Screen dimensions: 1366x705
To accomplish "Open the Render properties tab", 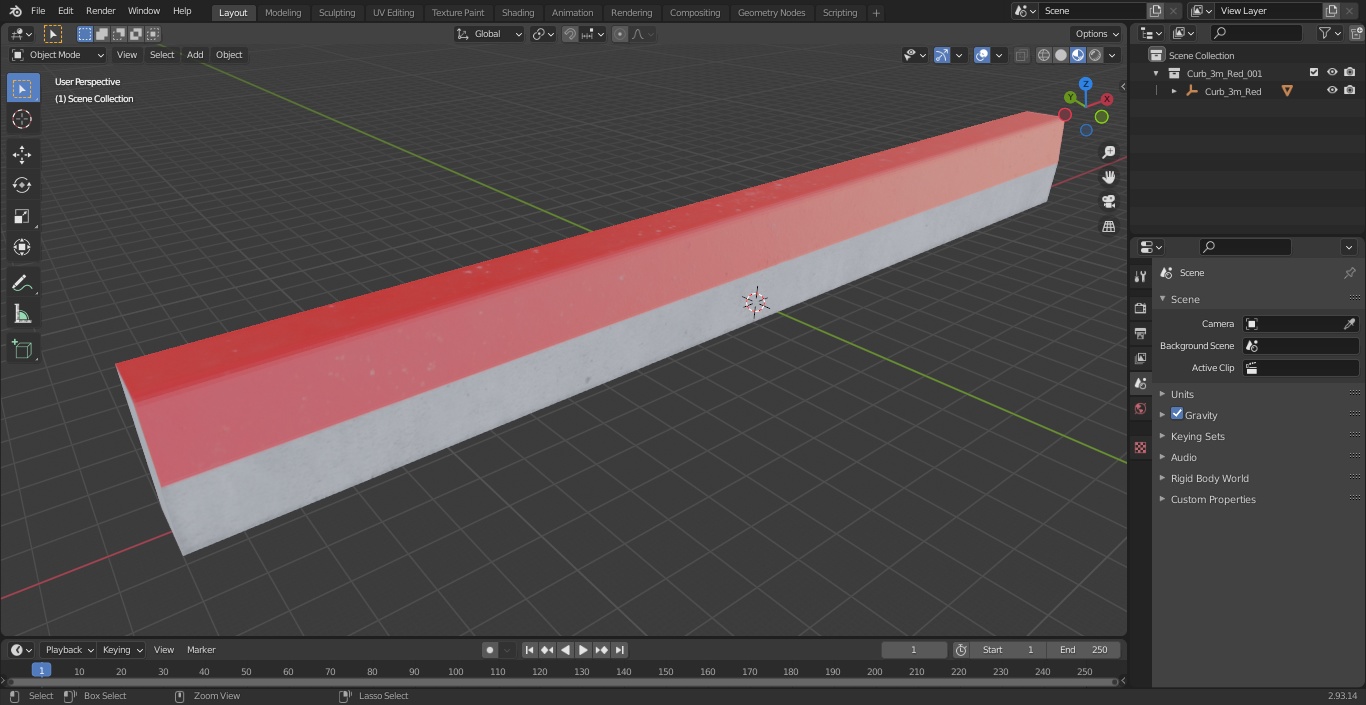I will pyautogui.click(x=1140, y=308).
